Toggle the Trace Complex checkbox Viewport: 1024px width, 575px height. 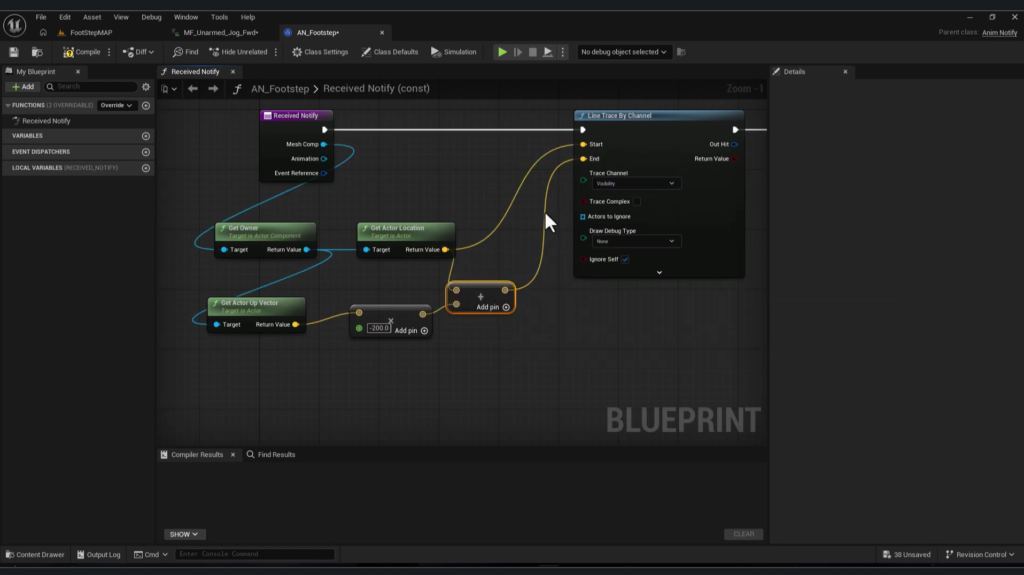[x=637, y=202]
